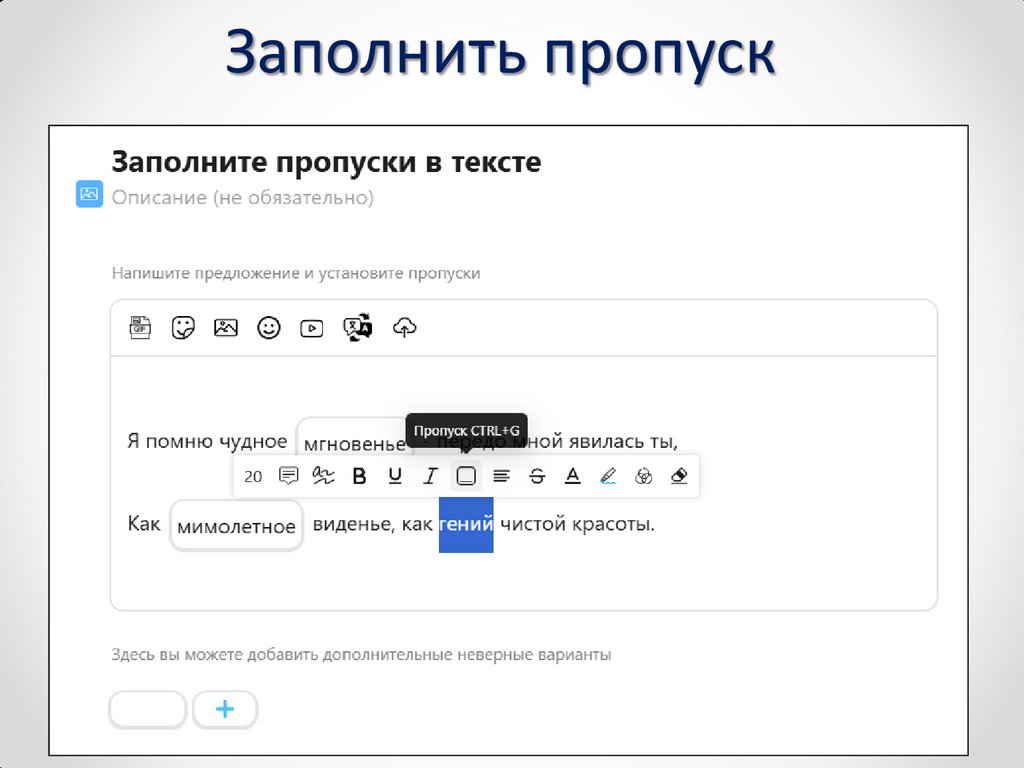Click the highlighted word 'гений'
This screenshot has height=768, width=1024.
(x=466, y=524)
